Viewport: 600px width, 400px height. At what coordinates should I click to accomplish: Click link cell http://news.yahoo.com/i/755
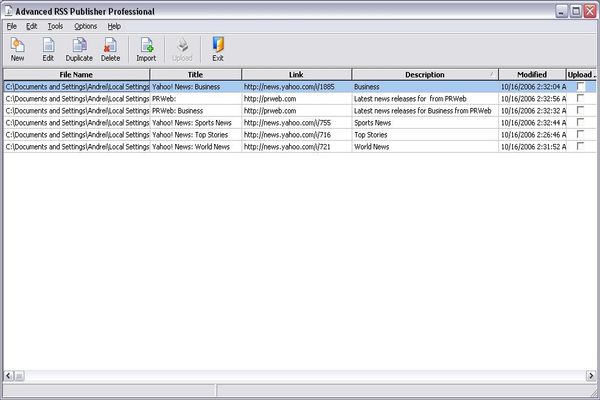pos(297,122)
